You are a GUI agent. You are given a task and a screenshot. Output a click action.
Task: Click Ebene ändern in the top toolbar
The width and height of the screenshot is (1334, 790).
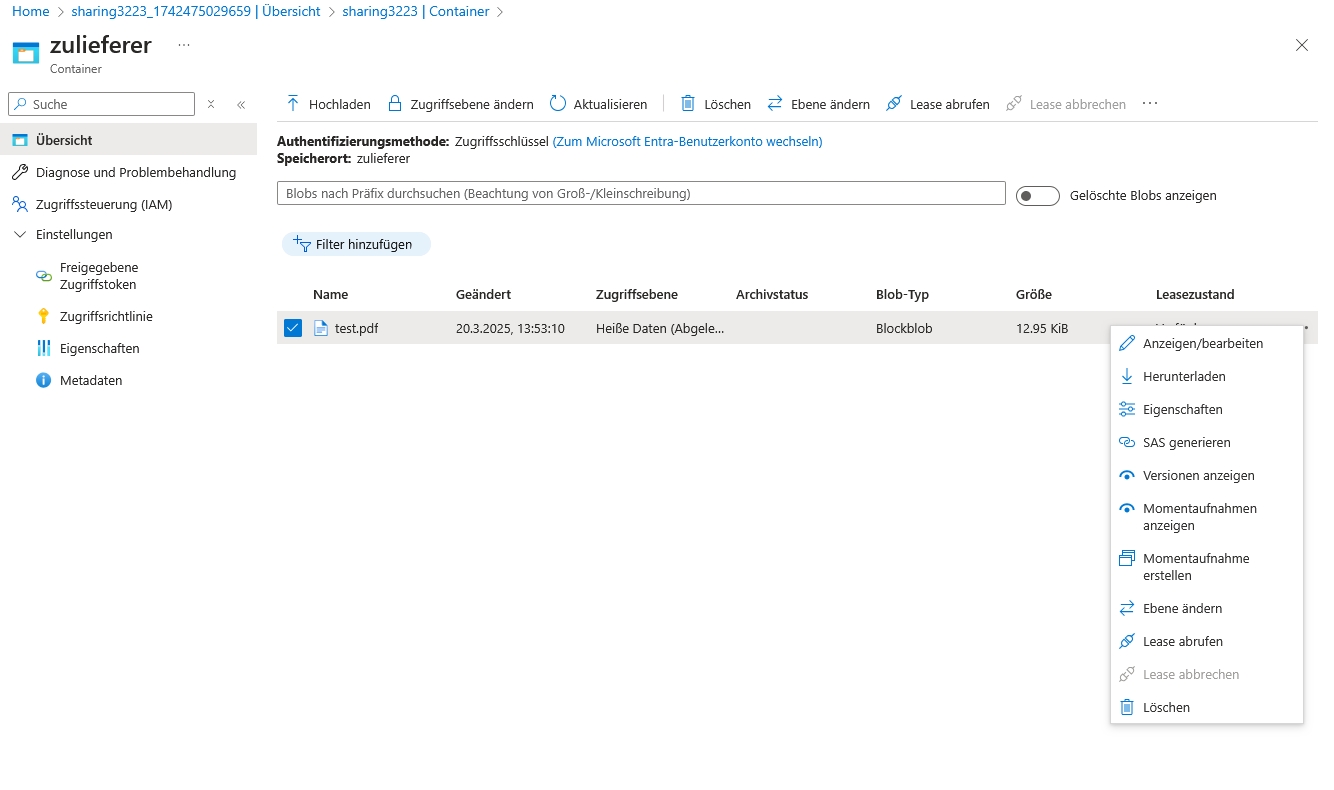818,104
